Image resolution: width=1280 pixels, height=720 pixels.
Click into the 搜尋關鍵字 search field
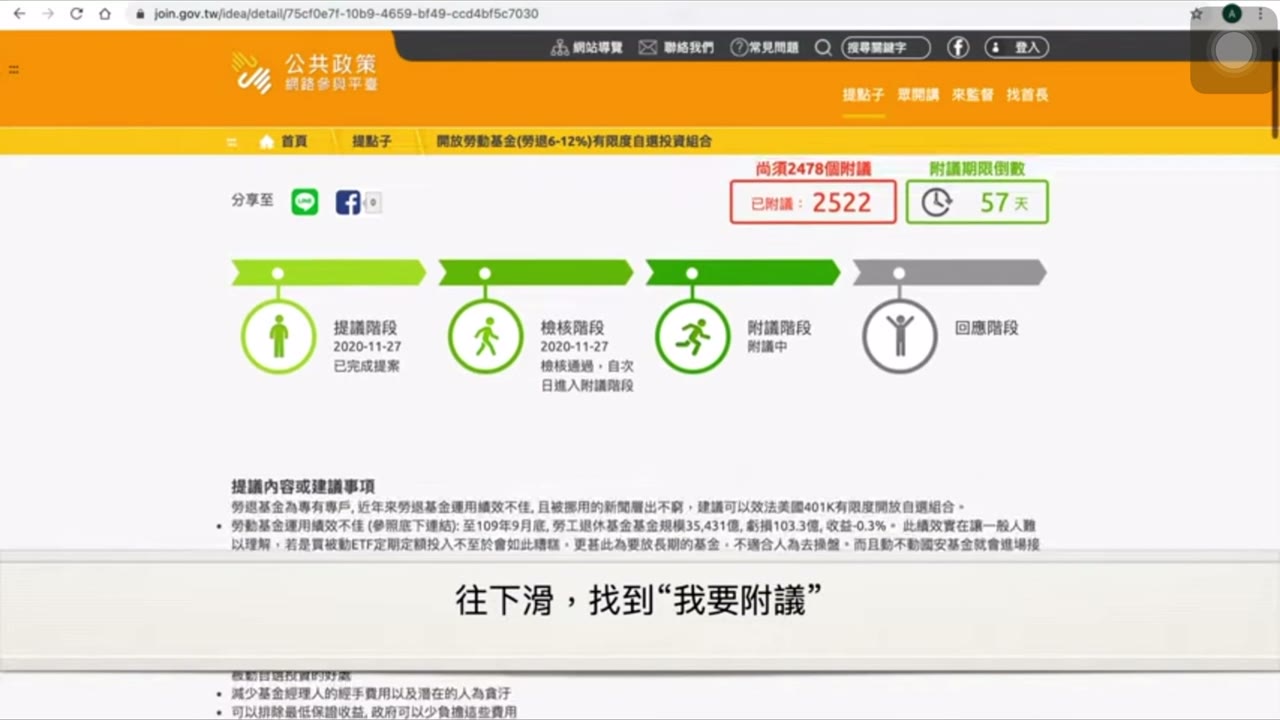886,47
